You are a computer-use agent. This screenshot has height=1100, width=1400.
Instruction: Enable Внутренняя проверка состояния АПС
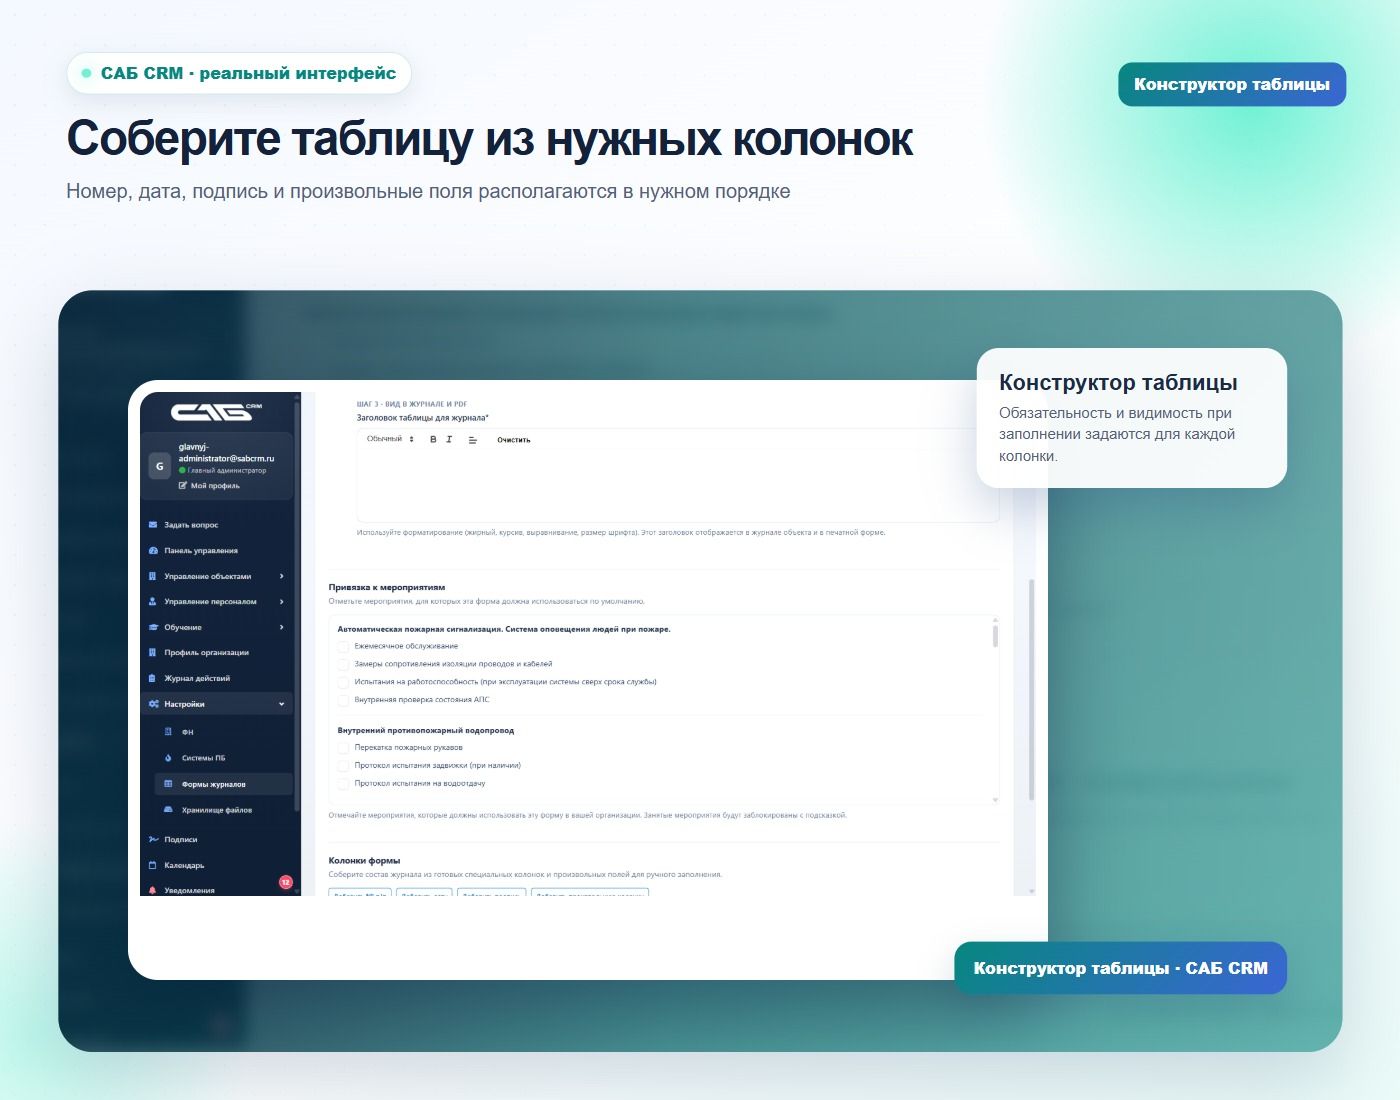pyautogui.click(x=343, y=701)
